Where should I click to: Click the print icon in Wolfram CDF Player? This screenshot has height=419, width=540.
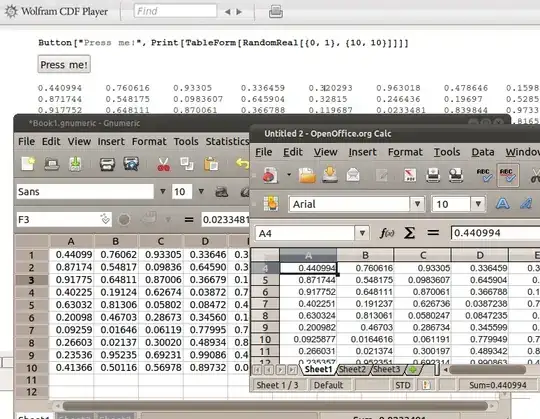pyautogui.click(x=276, y=12)
